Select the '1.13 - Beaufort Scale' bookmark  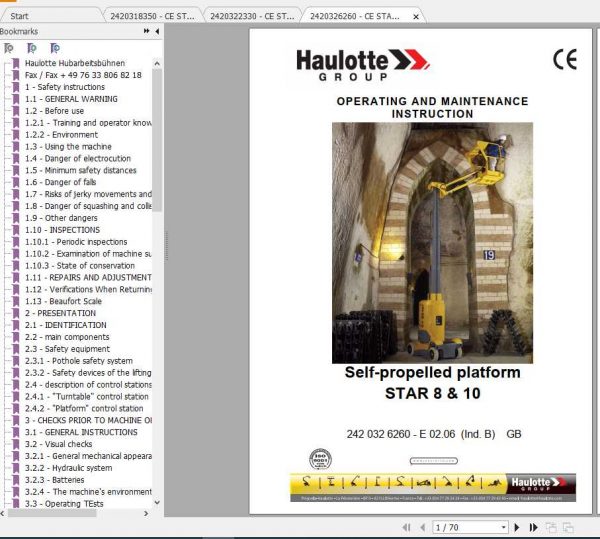(x=67, y=301)
